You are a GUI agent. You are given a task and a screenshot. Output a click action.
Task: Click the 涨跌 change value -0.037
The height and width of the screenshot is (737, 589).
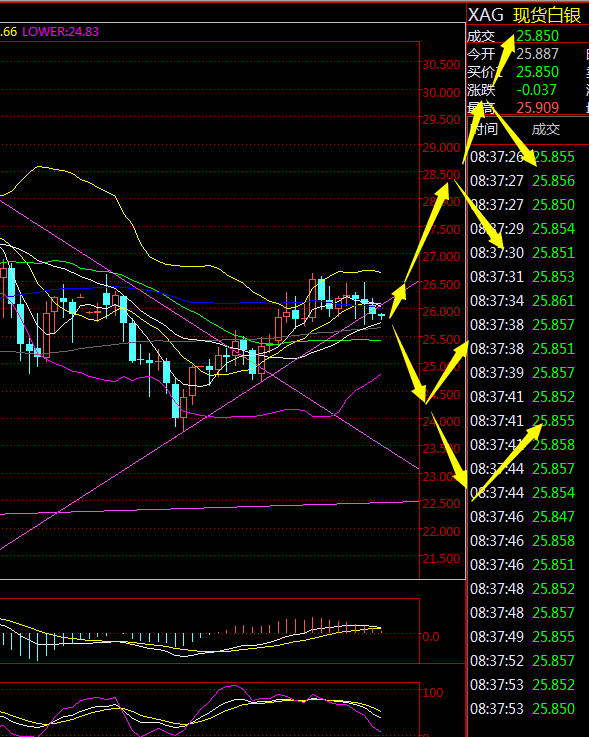[x=536, y=90]
